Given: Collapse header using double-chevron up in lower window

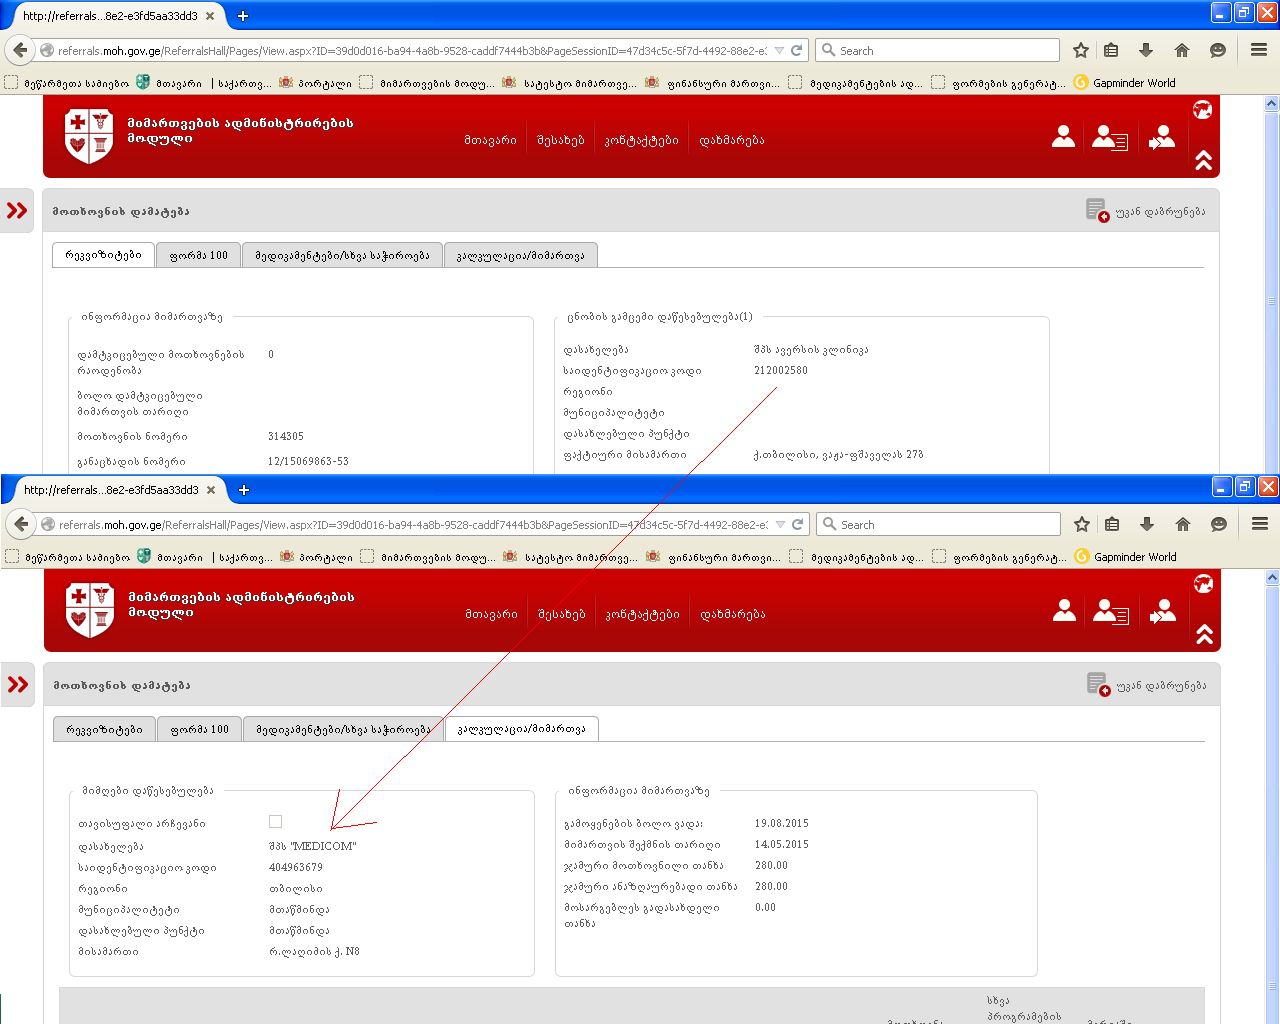Looking at the screenshot, I should [1204, 634].
